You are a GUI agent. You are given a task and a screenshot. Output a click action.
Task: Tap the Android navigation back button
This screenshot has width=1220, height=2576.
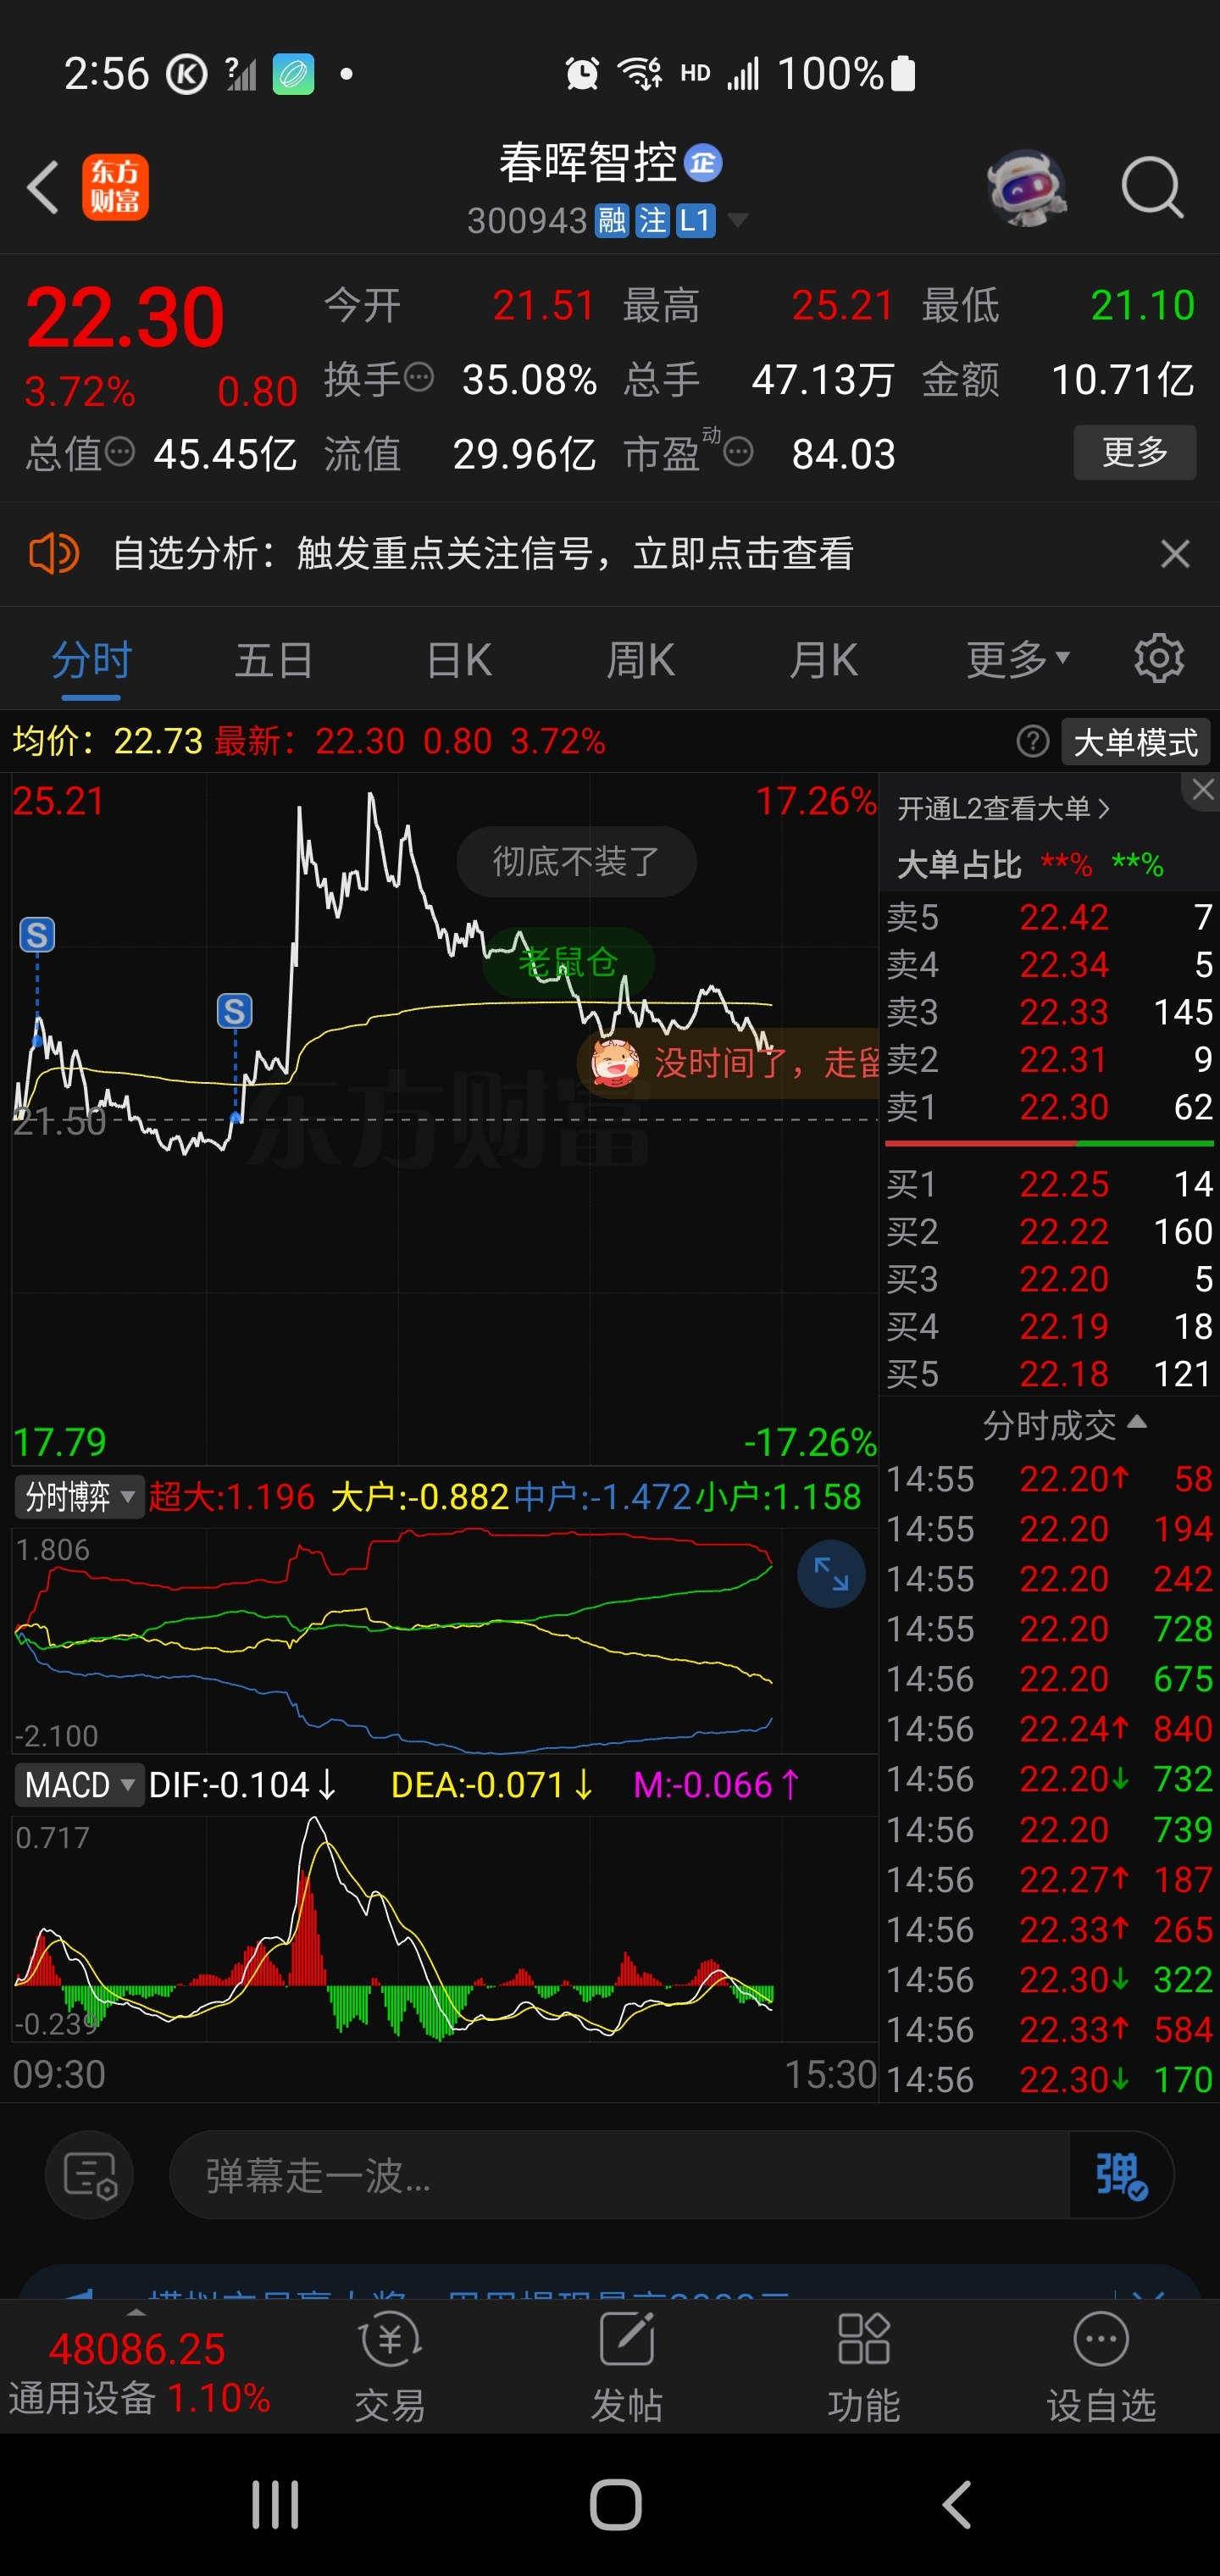957,2504
